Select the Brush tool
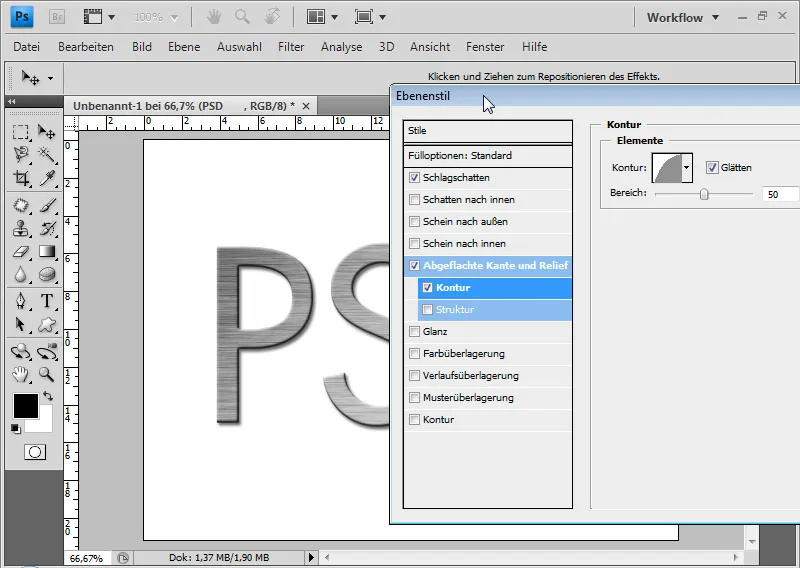The height and width of the screenshot is (568, 800). [x=46, y=205]
